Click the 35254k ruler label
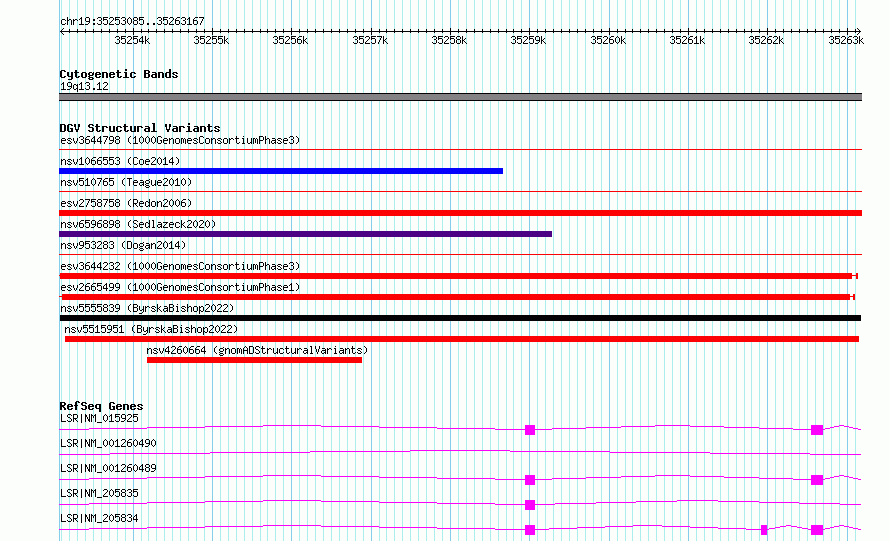Viewport: 890px width, 541px height. tap(132, 40)
